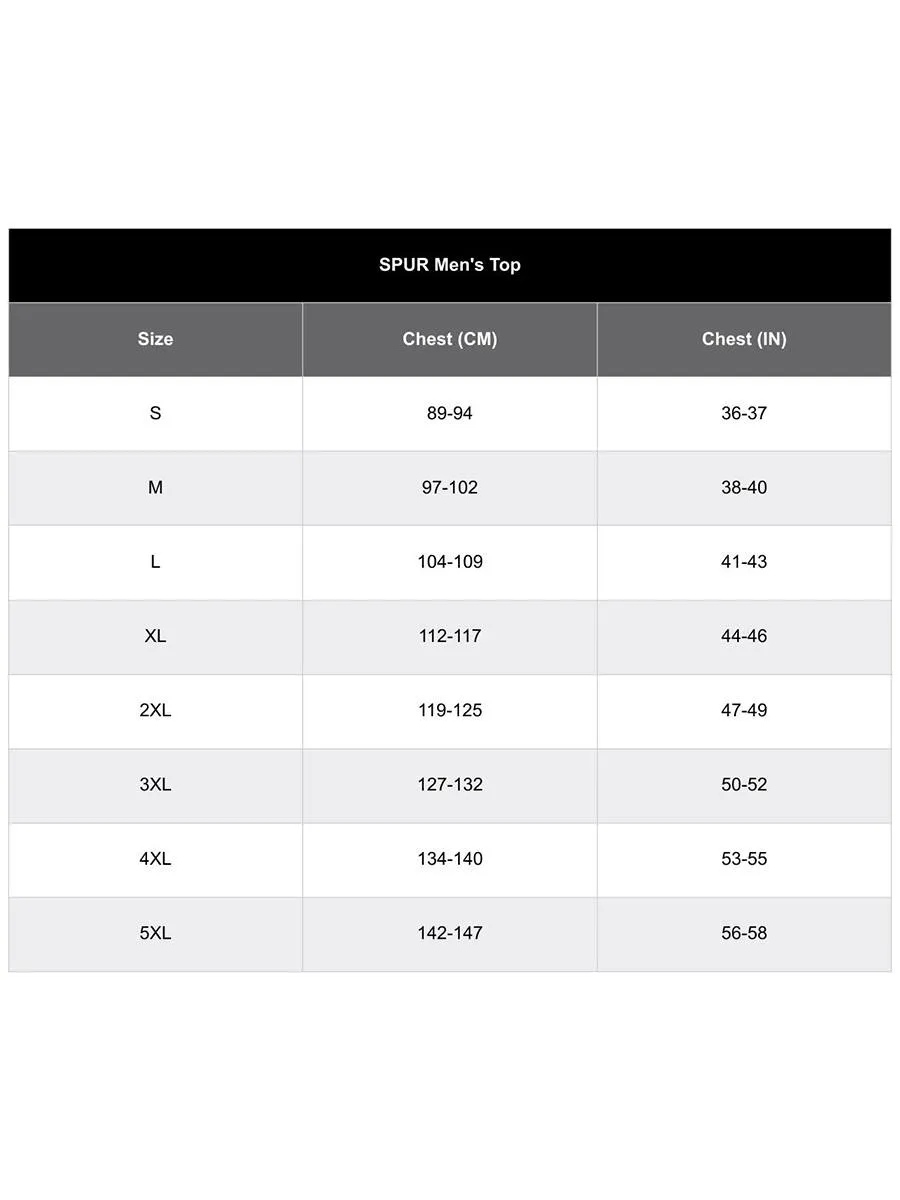This screenshot has width=900, height=1200.
Task: Click the SPUR Men's Top title bar
Action: pyautogui.click(x=449, y=265)
